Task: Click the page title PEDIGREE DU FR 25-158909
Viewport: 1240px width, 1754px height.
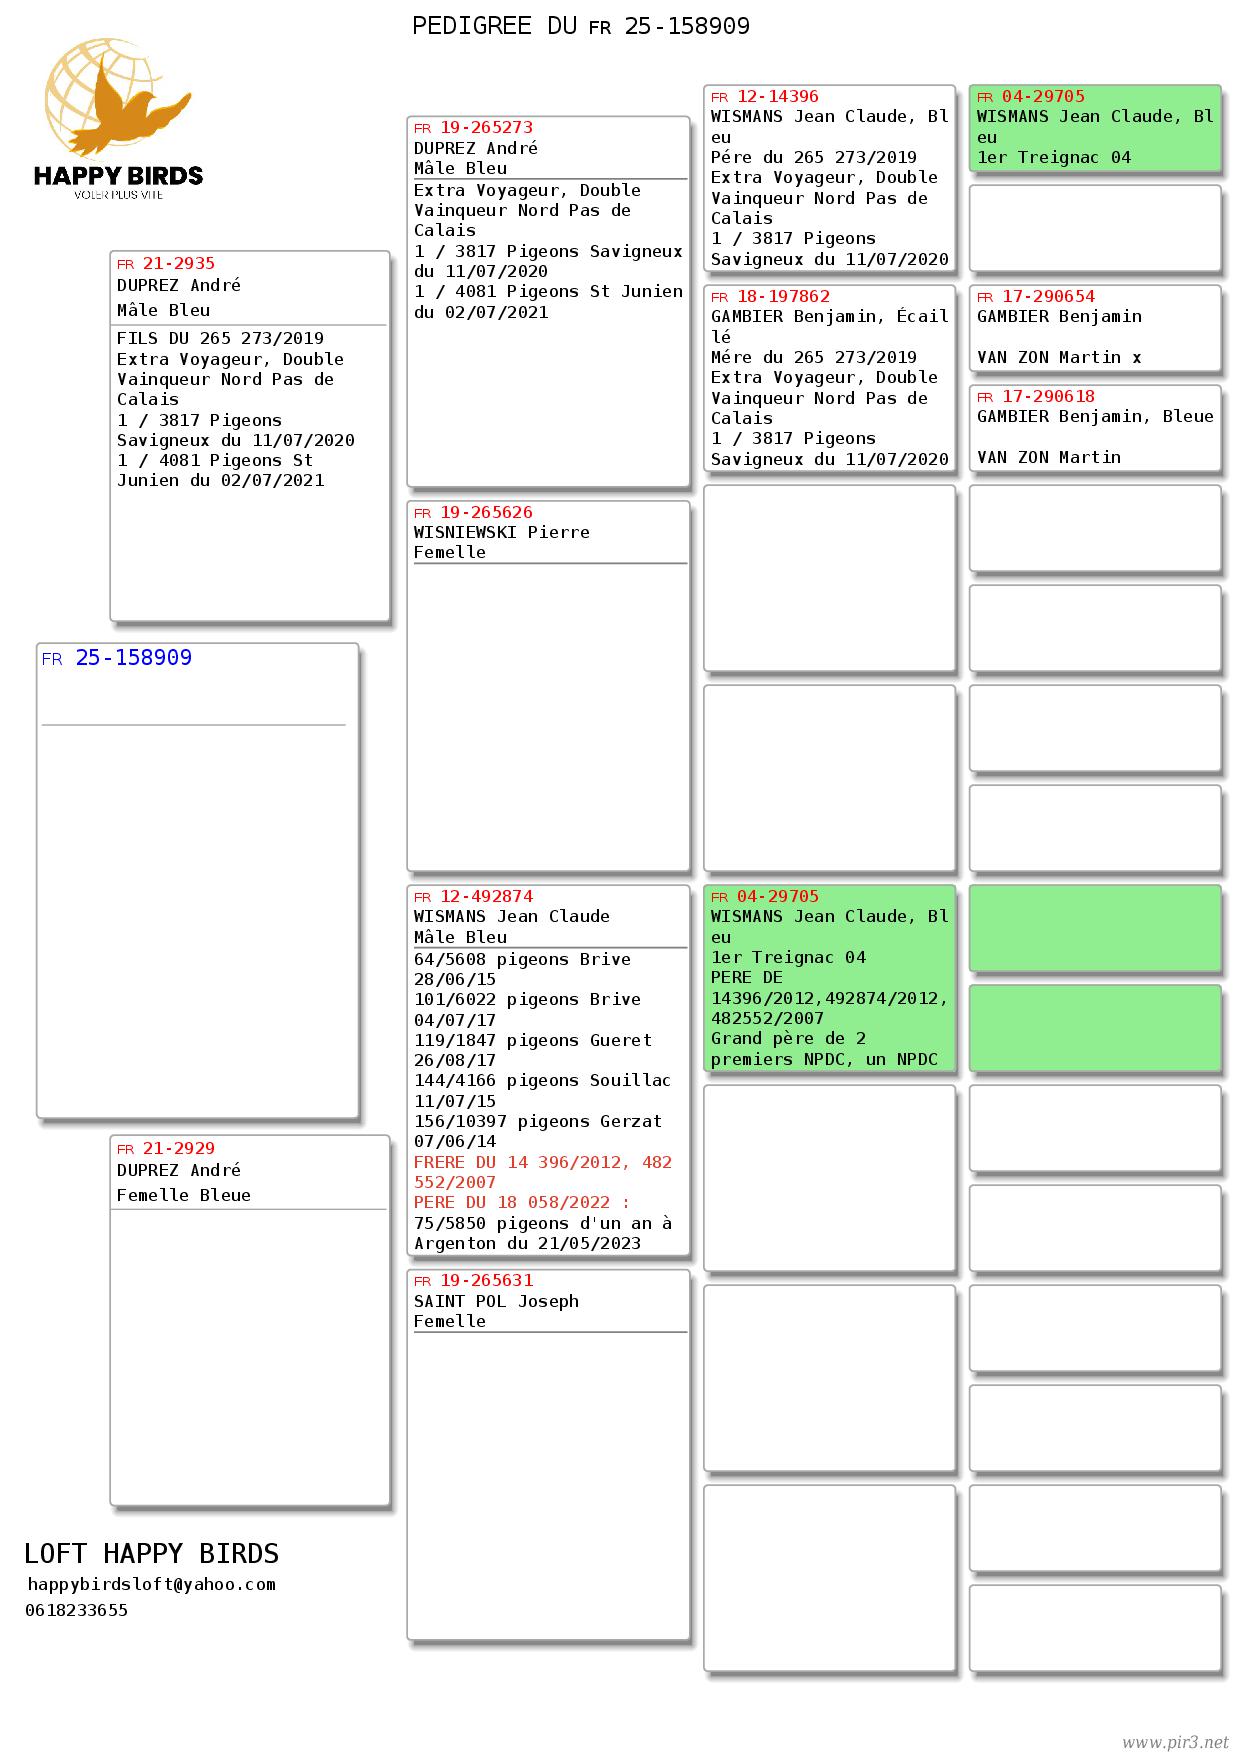Action: (581, 26)
